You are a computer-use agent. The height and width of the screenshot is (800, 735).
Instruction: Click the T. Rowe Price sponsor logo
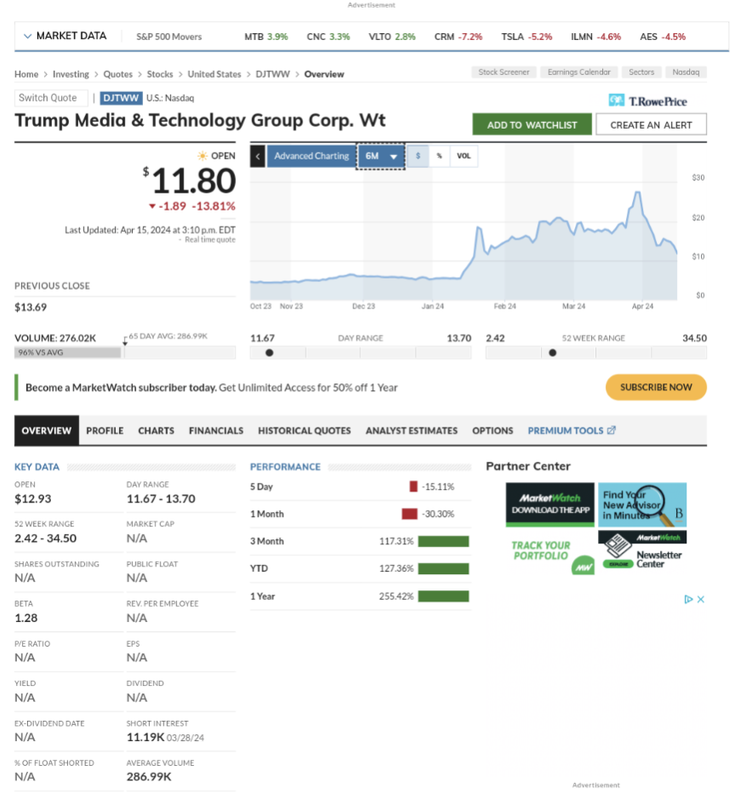click(648, 101)
